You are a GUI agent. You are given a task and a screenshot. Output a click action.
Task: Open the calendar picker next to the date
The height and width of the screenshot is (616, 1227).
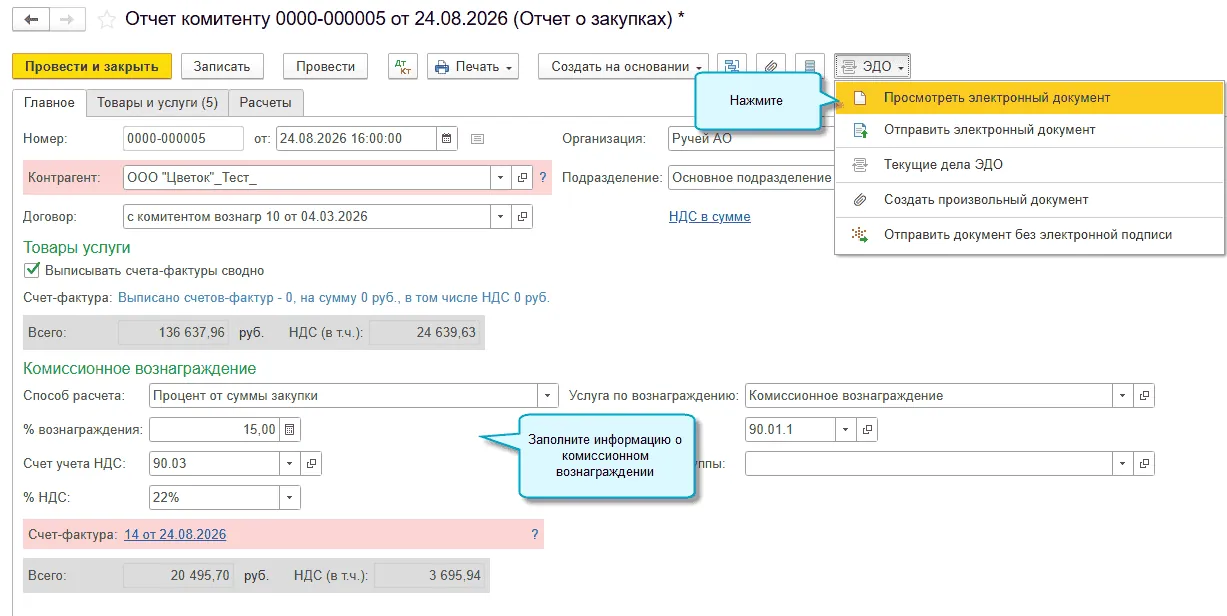pos(447,139)
